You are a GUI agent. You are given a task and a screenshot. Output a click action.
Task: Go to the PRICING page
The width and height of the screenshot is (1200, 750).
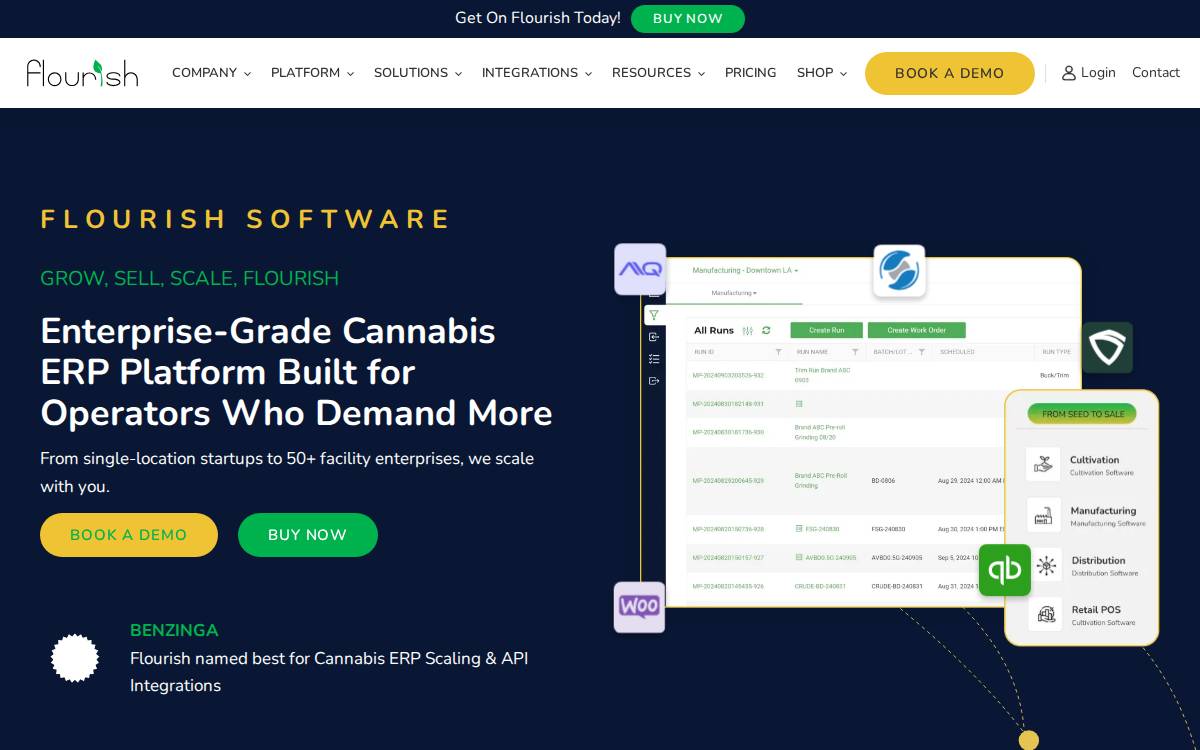coord(751,73)
